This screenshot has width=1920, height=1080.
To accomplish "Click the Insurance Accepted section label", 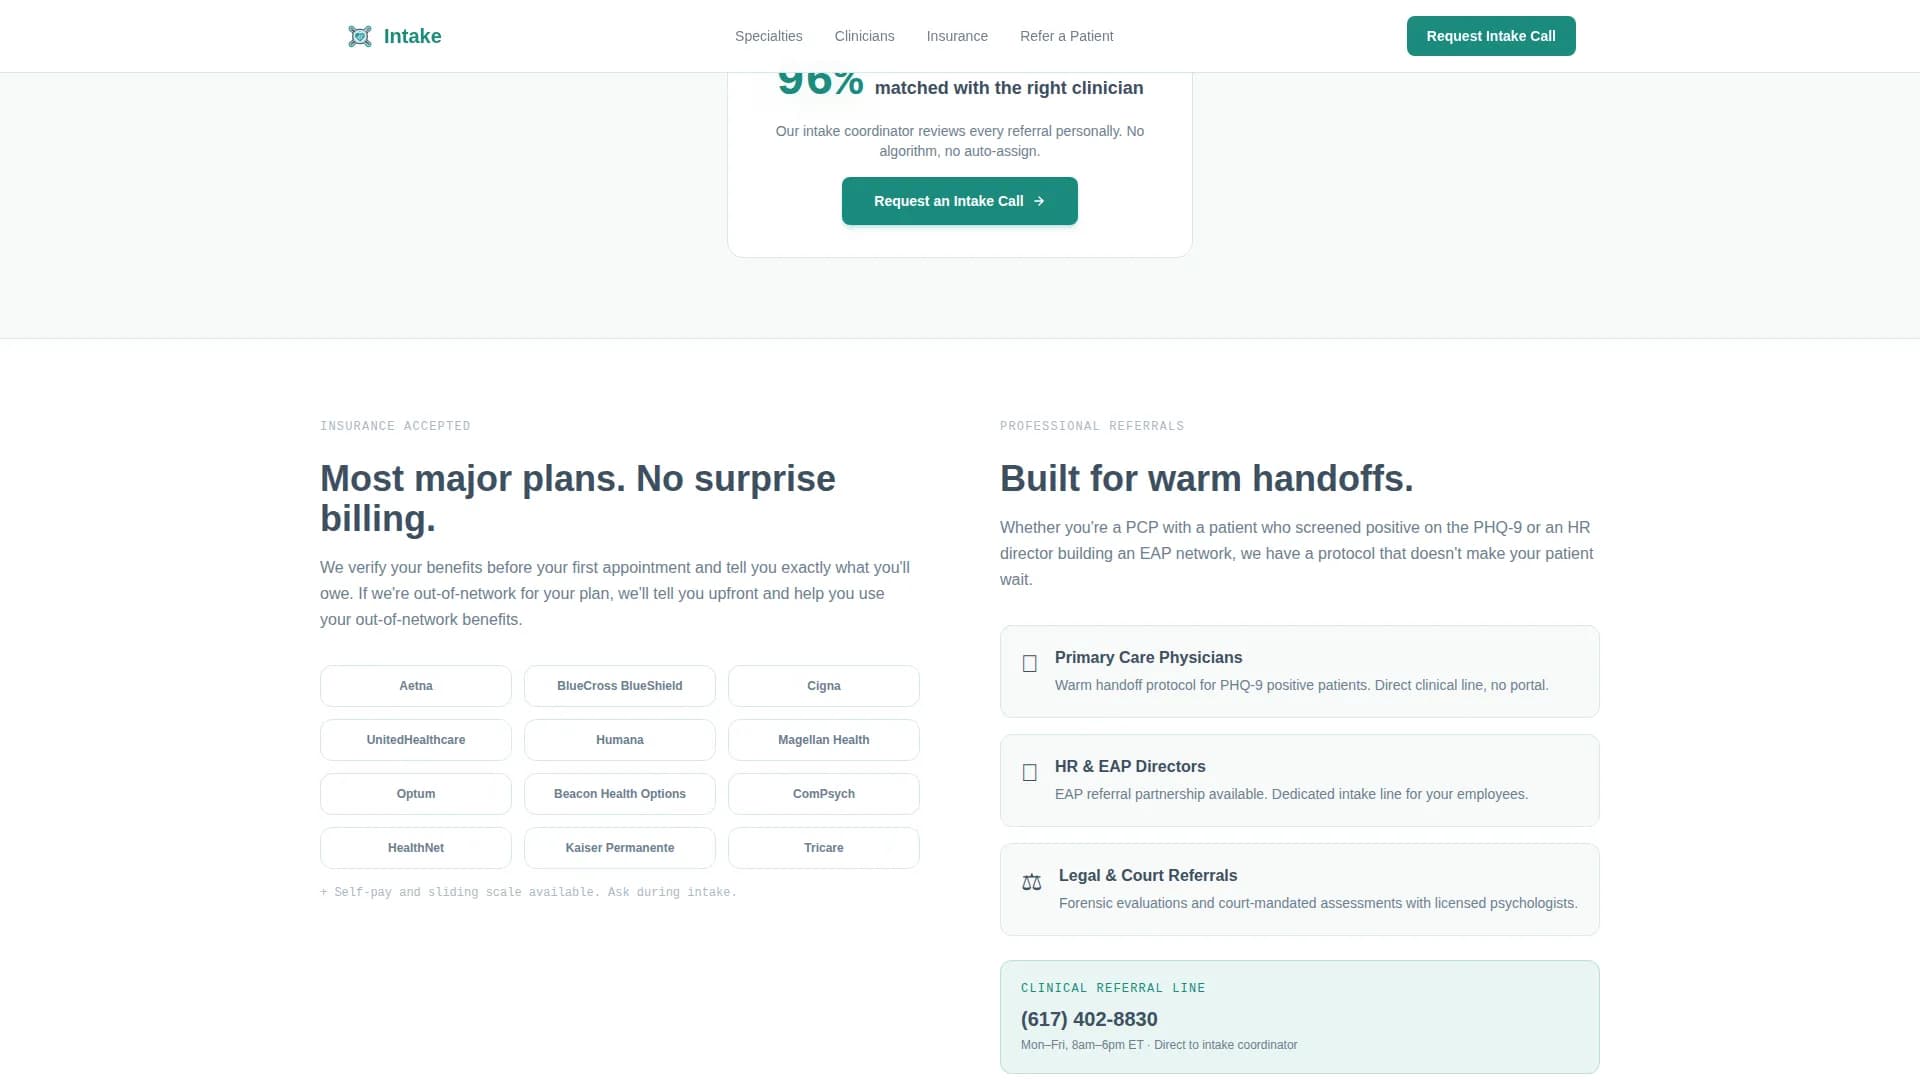I will tap(395, 426).
